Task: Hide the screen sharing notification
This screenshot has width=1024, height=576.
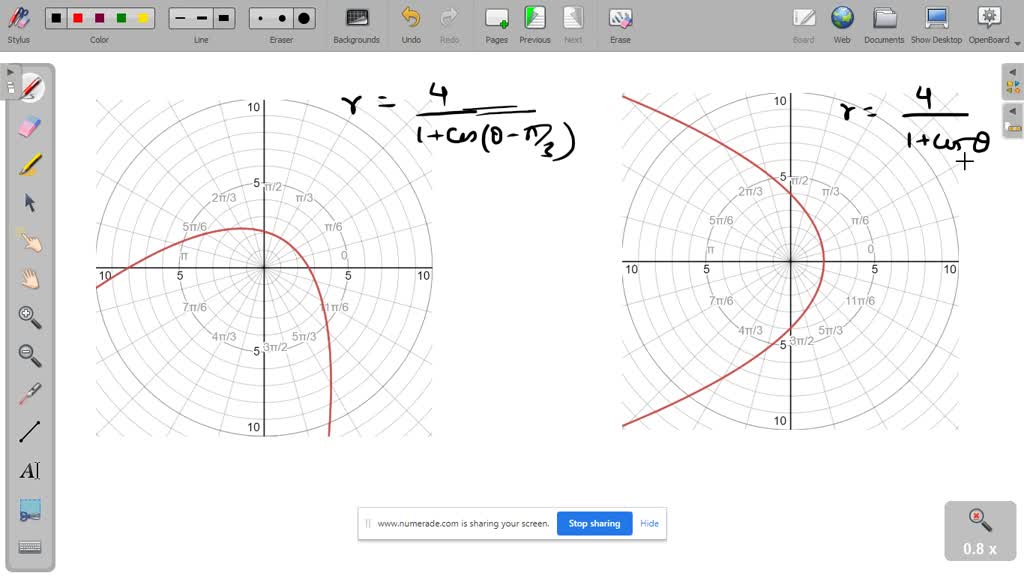Action: point(649,523)
